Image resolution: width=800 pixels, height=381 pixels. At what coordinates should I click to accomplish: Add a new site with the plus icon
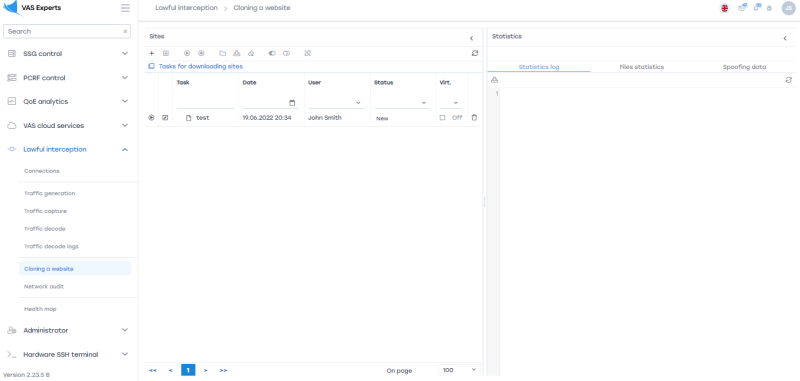(151, 53)
